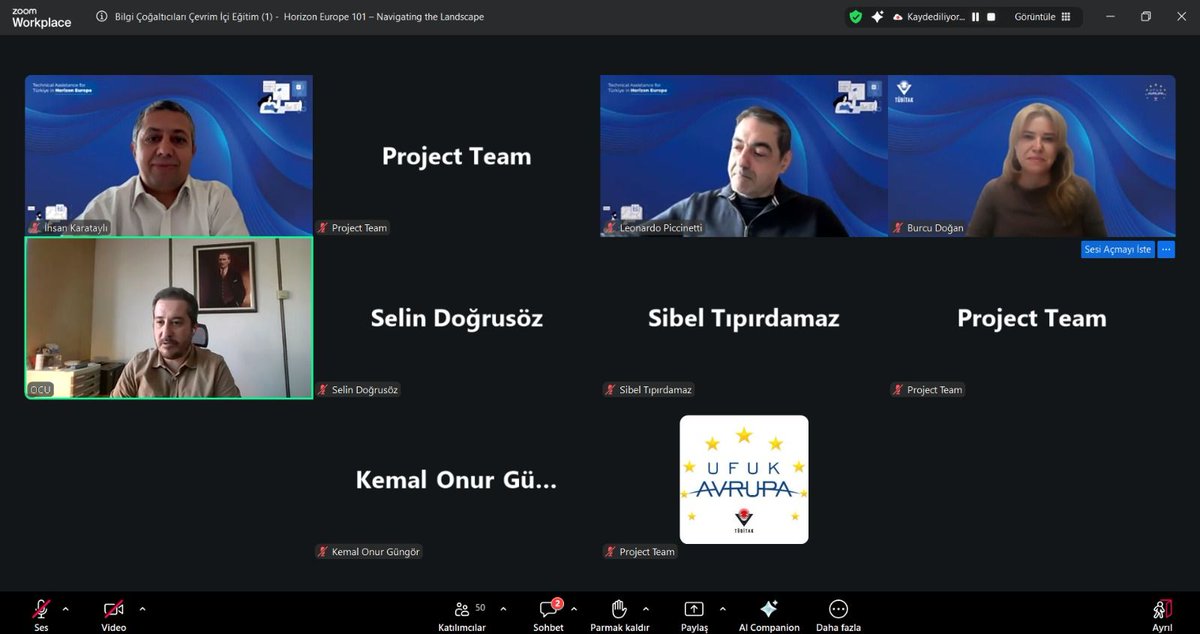Open the Görüntüle view menu
Screen dimensions: 1200x634
(1043, 17)
